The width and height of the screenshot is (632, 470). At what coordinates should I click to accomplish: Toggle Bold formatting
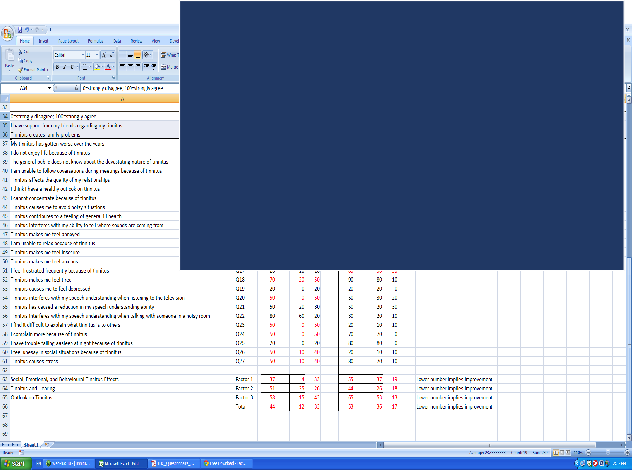point(57,67)
